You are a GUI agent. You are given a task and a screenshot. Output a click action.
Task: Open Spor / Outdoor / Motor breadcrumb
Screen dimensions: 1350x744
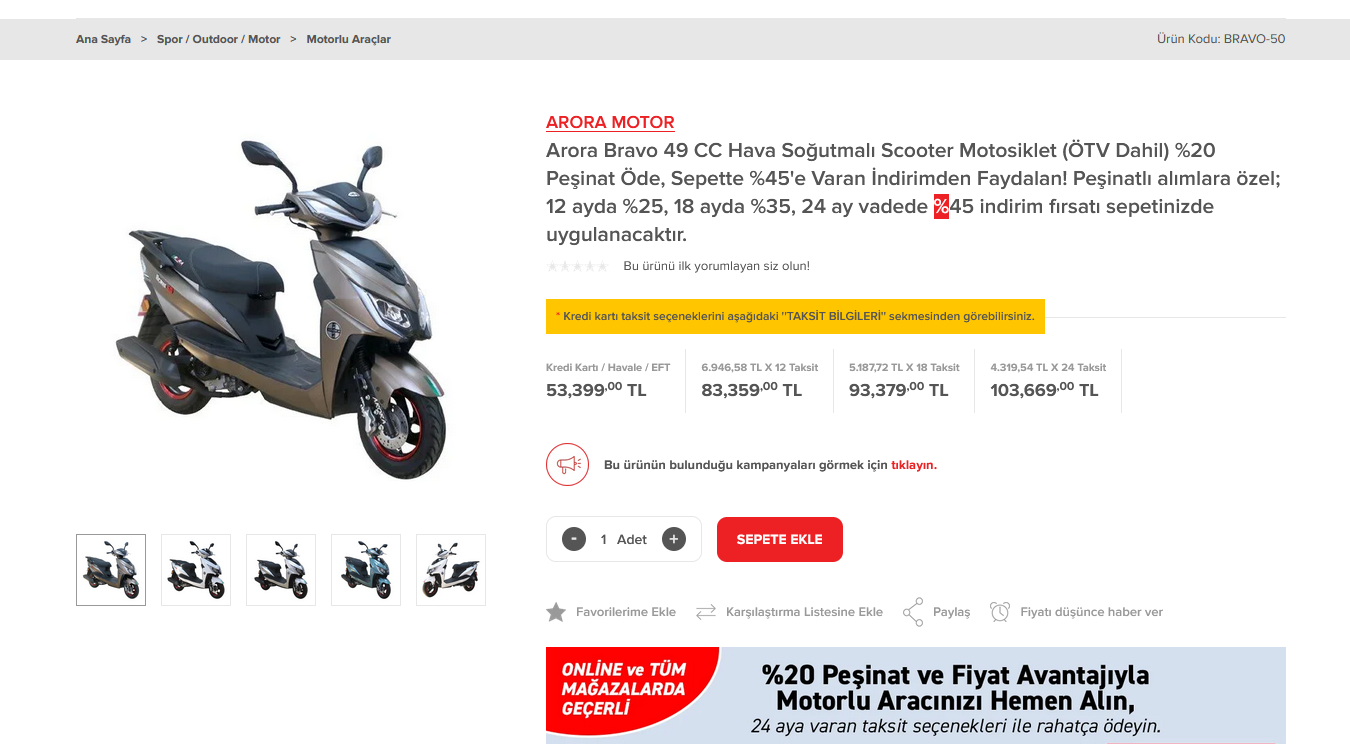coord(218,39)
